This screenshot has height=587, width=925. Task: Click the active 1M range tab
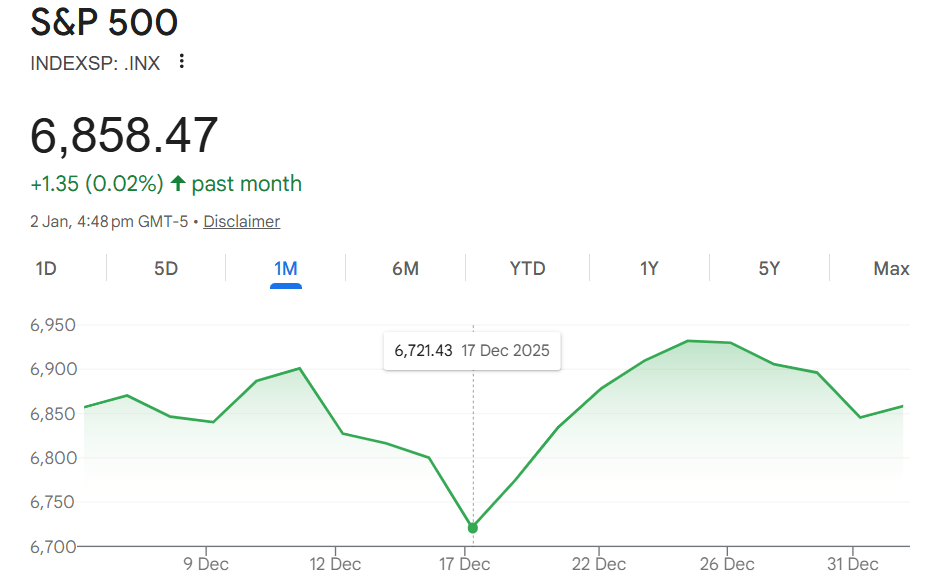click(286, 268)
